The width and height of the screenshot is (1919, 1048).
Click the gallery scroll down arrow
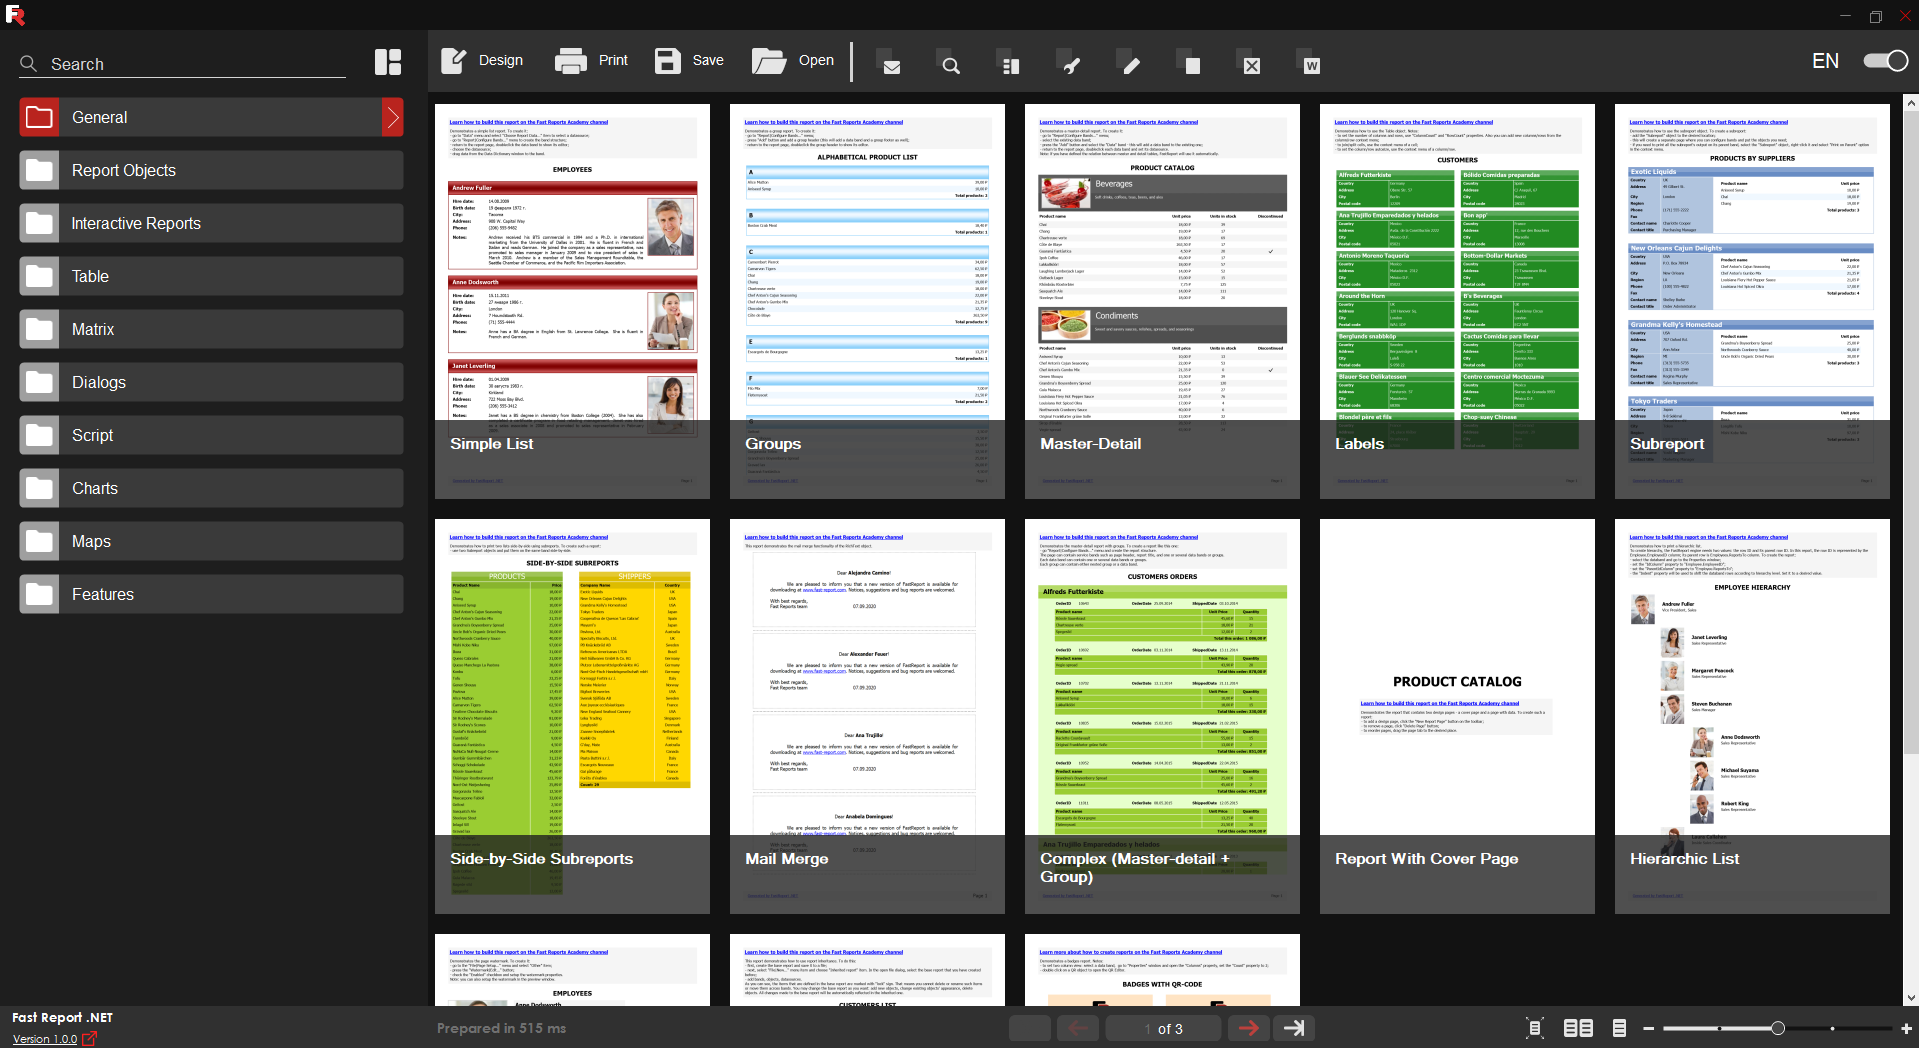pos(1911,998)
